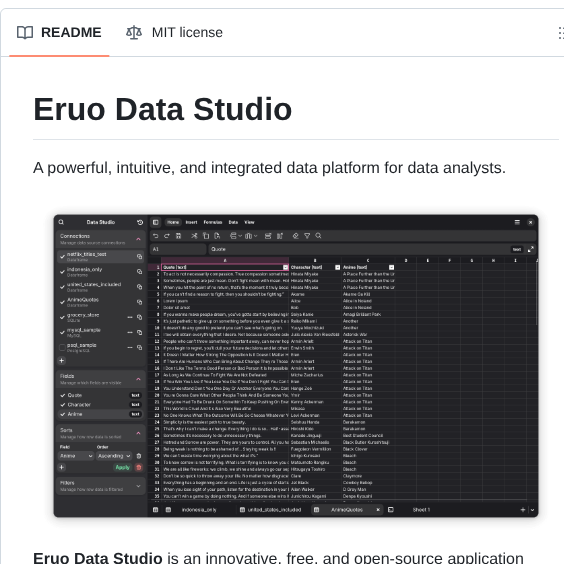Screen dimensions: 564x564
Task: Switch to the united_states_included sheet tab
Action: [270, 510]
